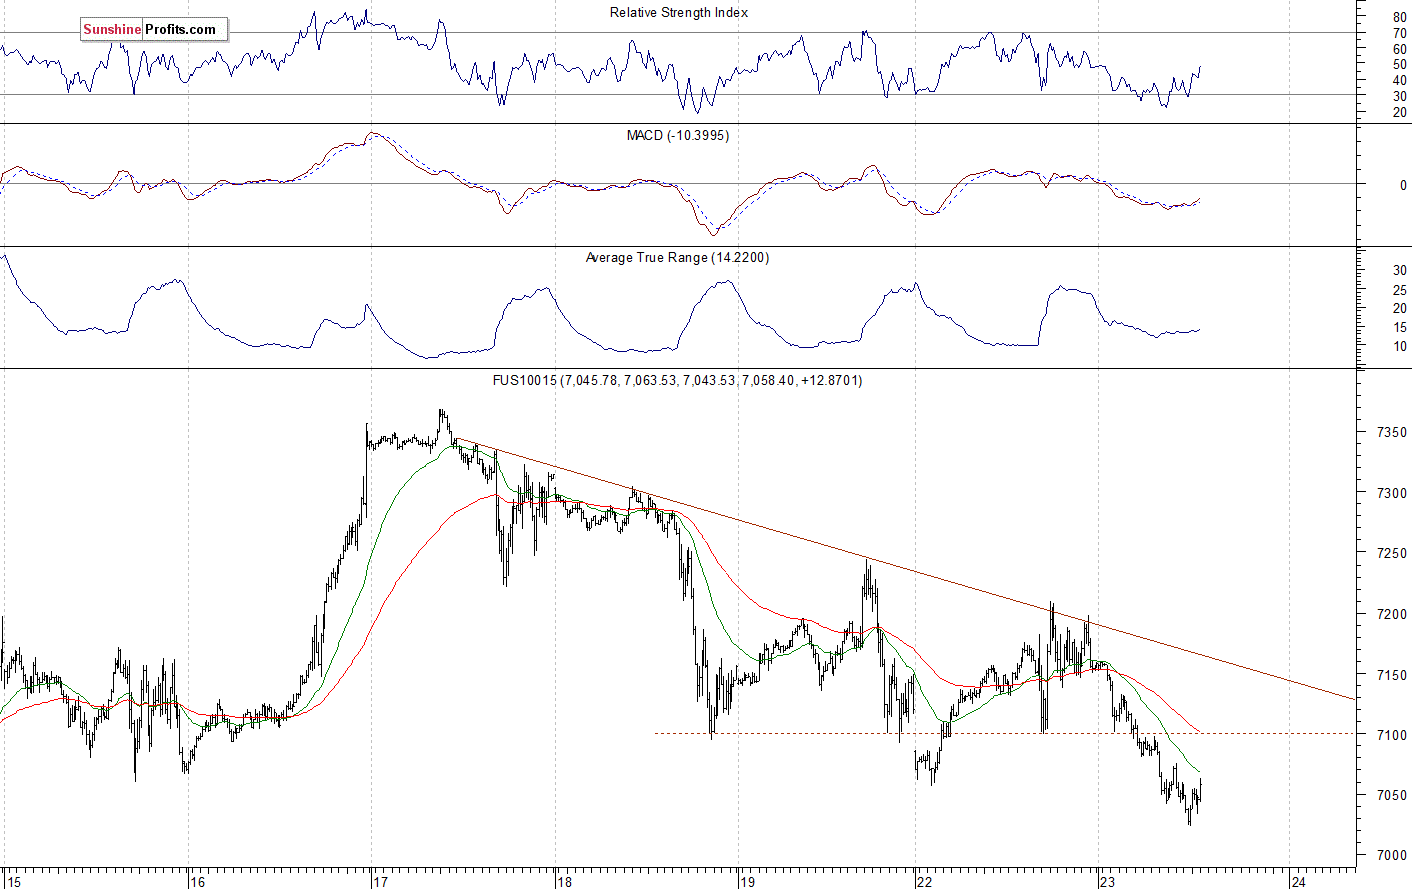Screen dimensions: 1412x889
Task: Click date label 16 on time axis
Action: point(198,882)
